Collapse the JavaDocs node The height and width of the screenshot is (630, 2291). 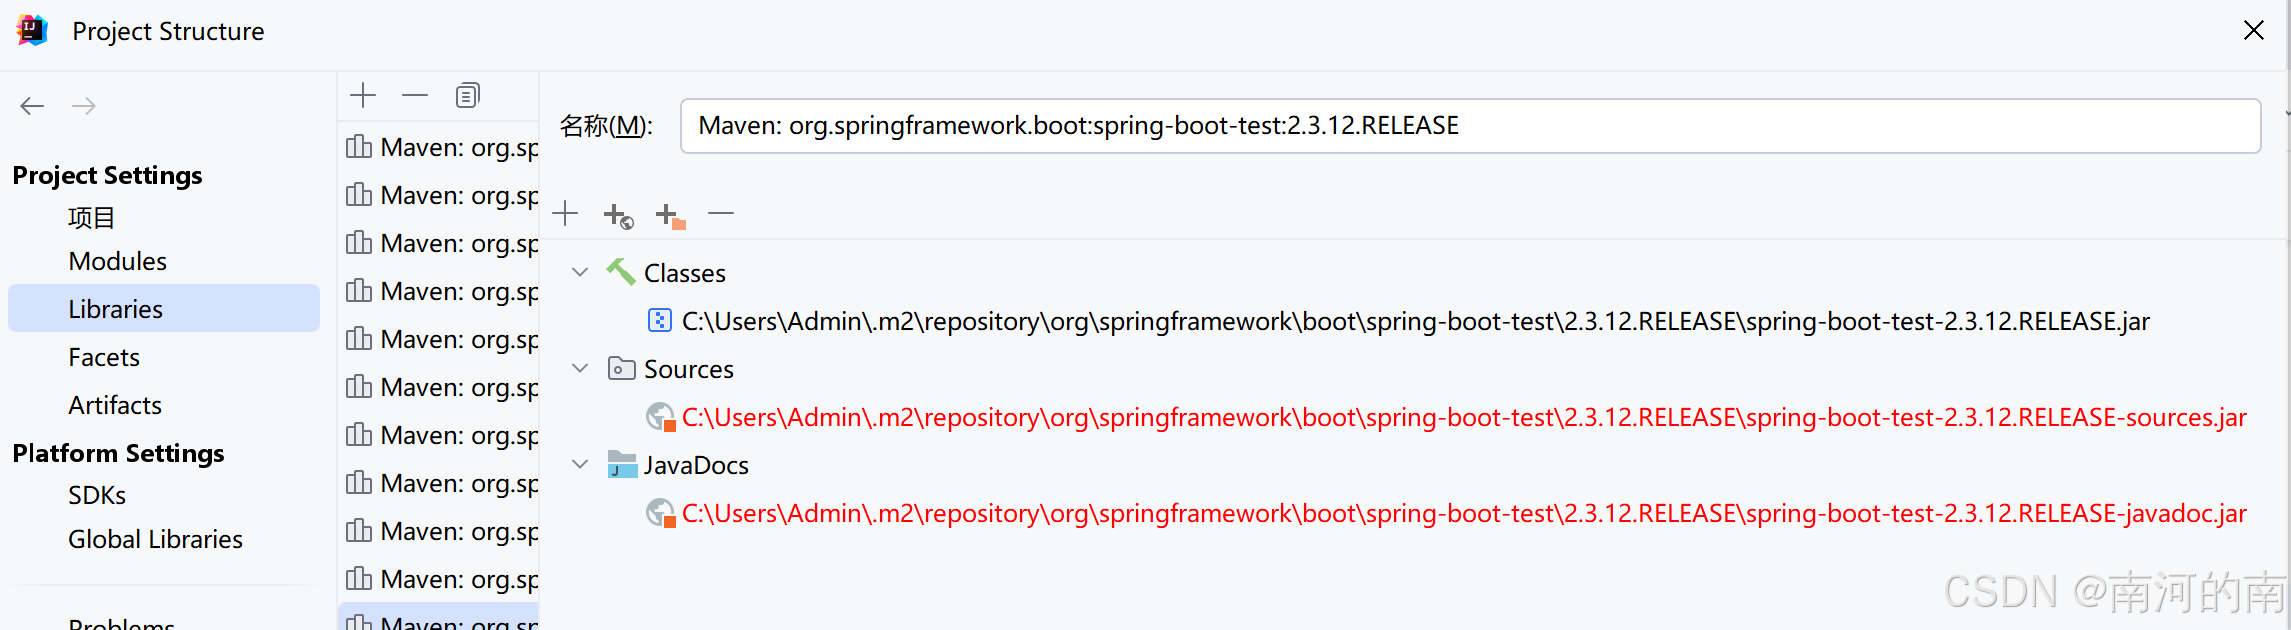[x=580, y=464]
